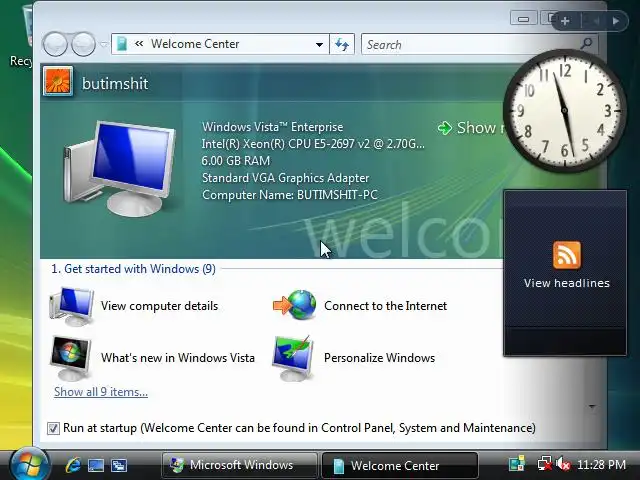
Task: Expand the address bar dropdown arrow
Action: point(320,44)
